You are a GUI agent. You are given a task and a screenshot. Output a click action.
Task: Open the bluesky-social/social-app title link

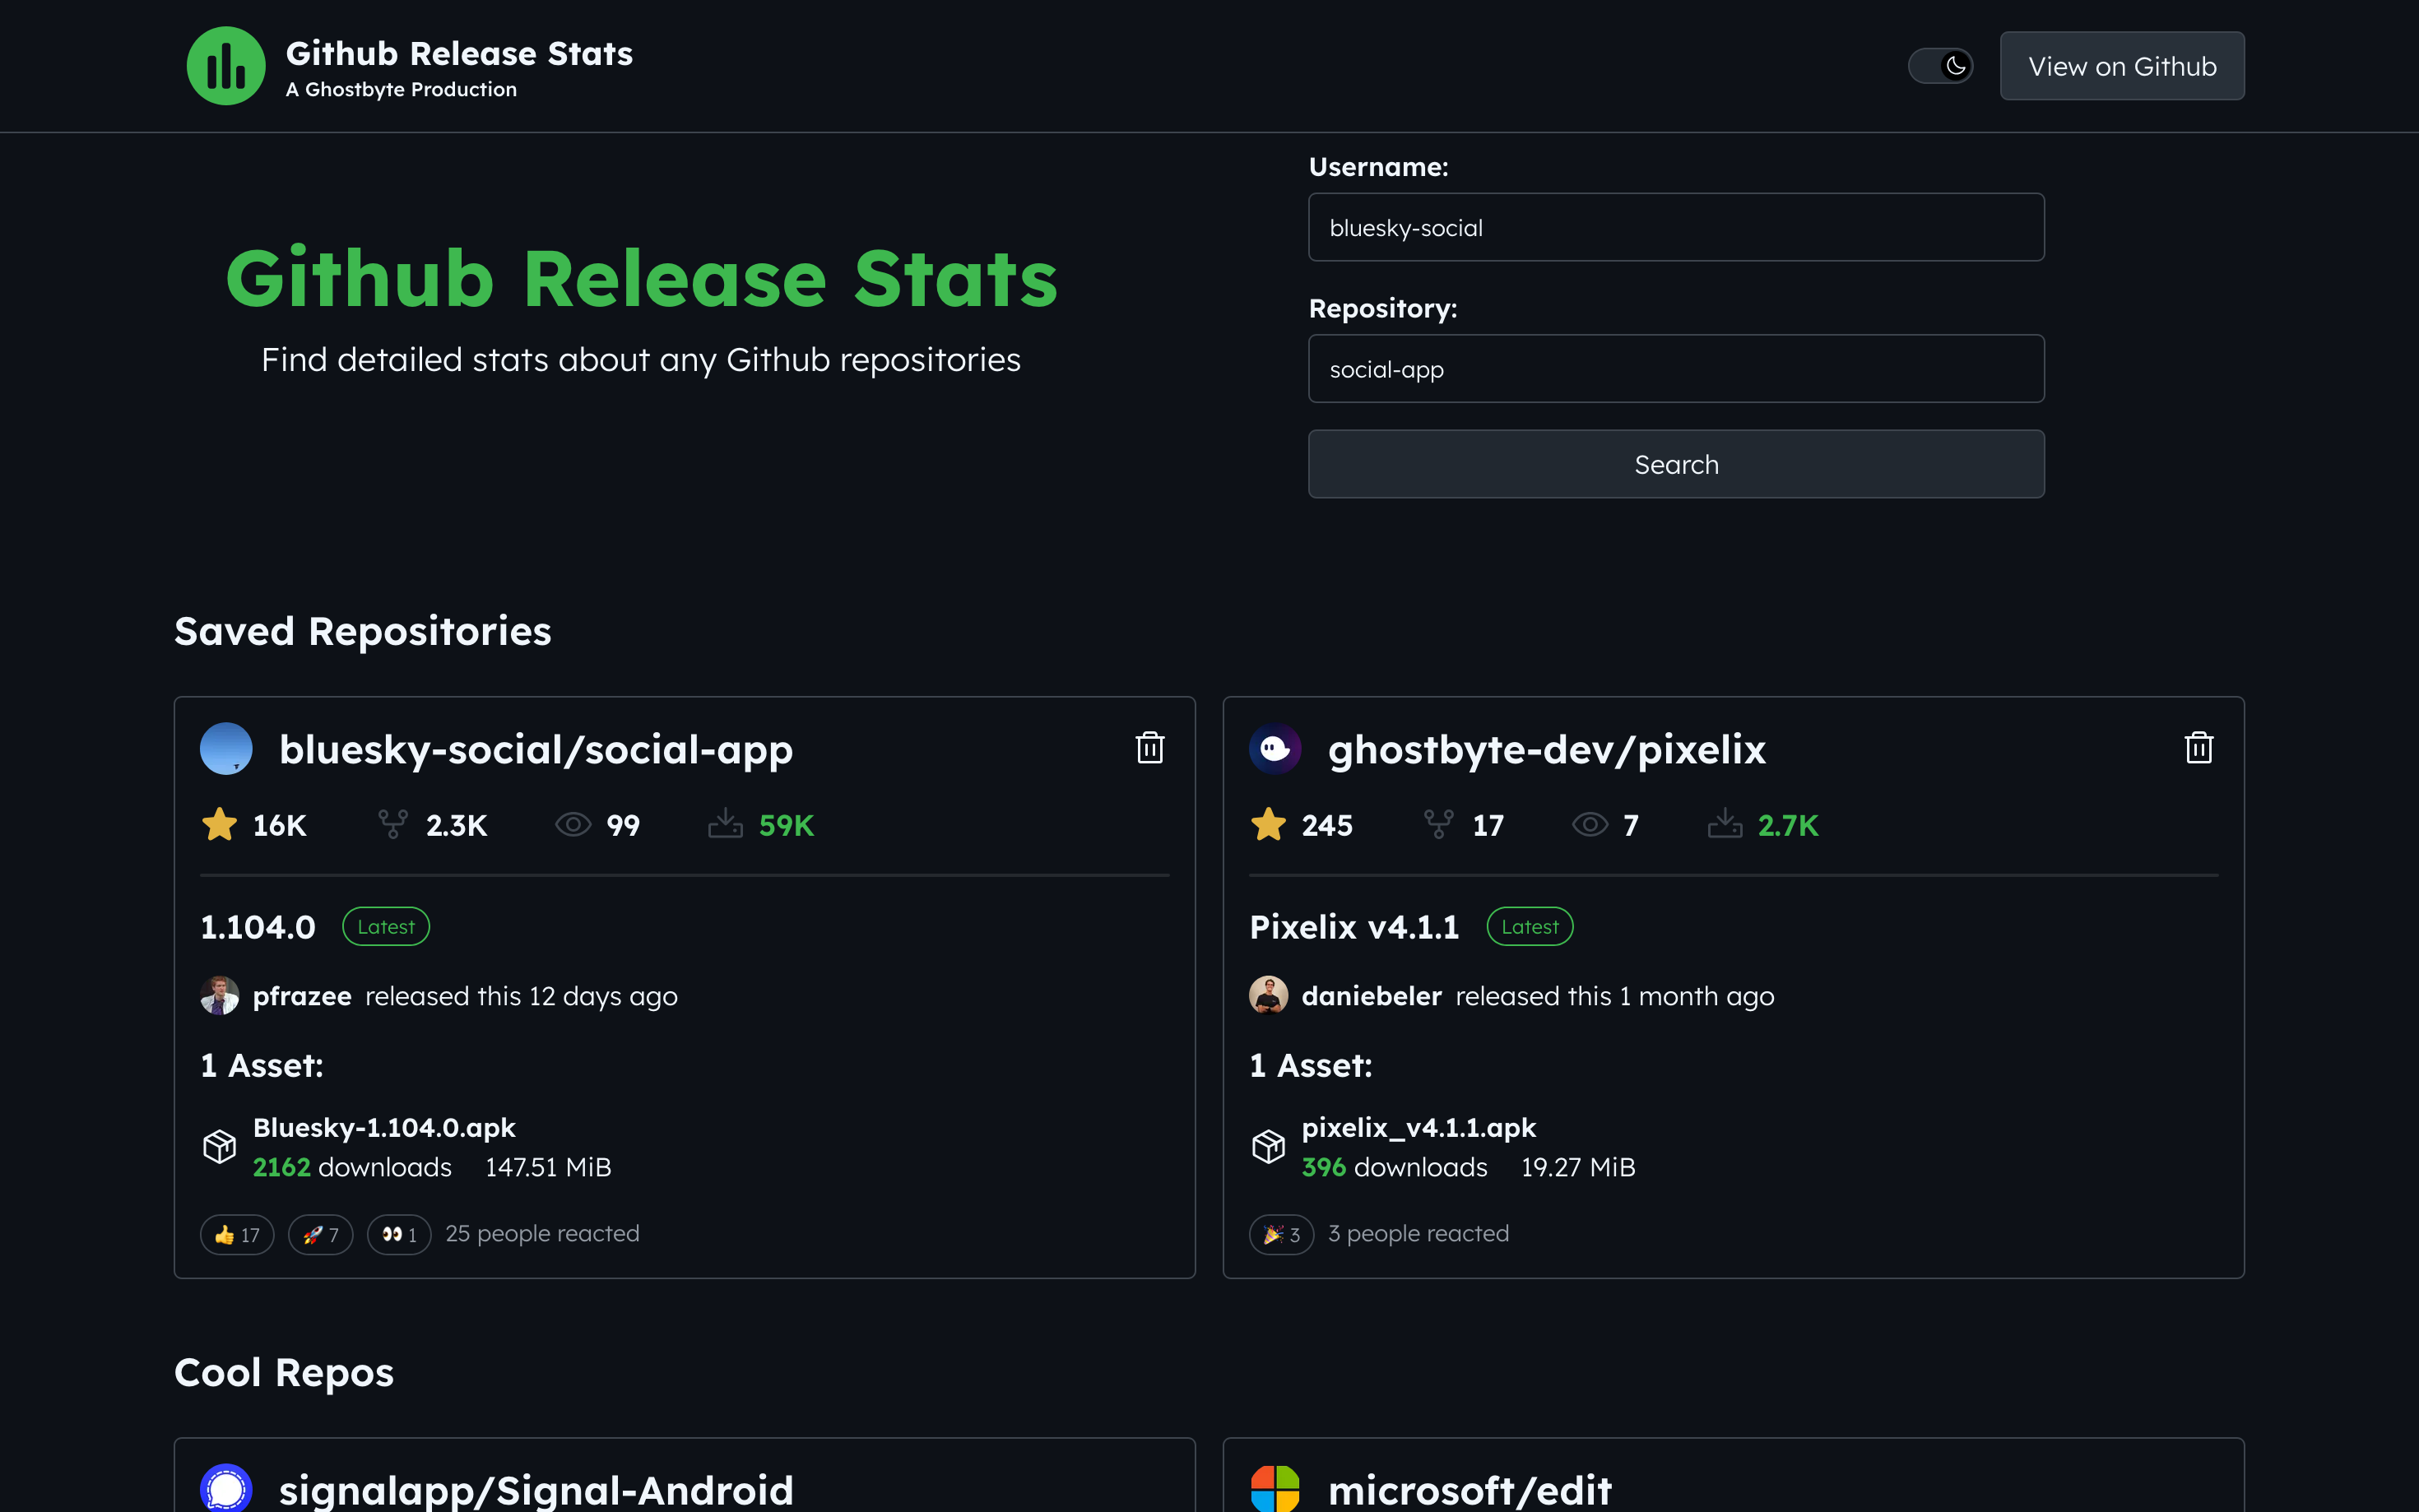click(536, 750)
